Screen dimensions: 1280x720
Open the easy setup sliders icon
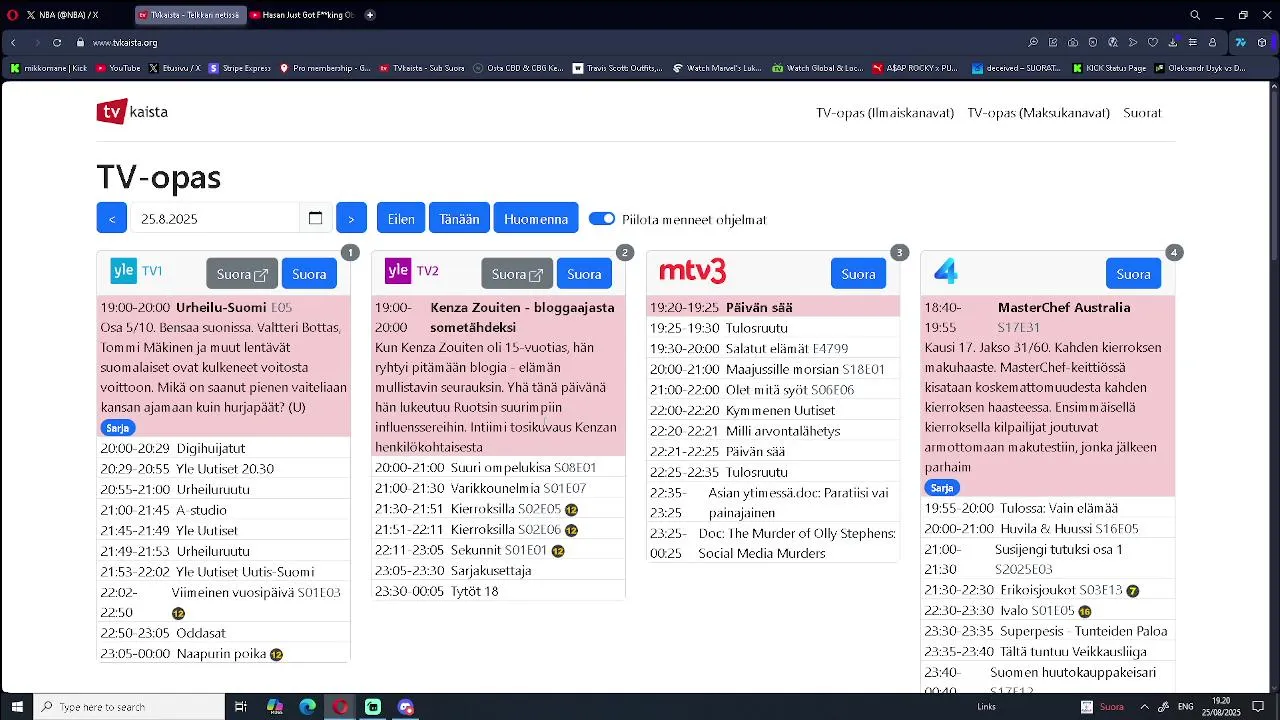point(1193,43)
